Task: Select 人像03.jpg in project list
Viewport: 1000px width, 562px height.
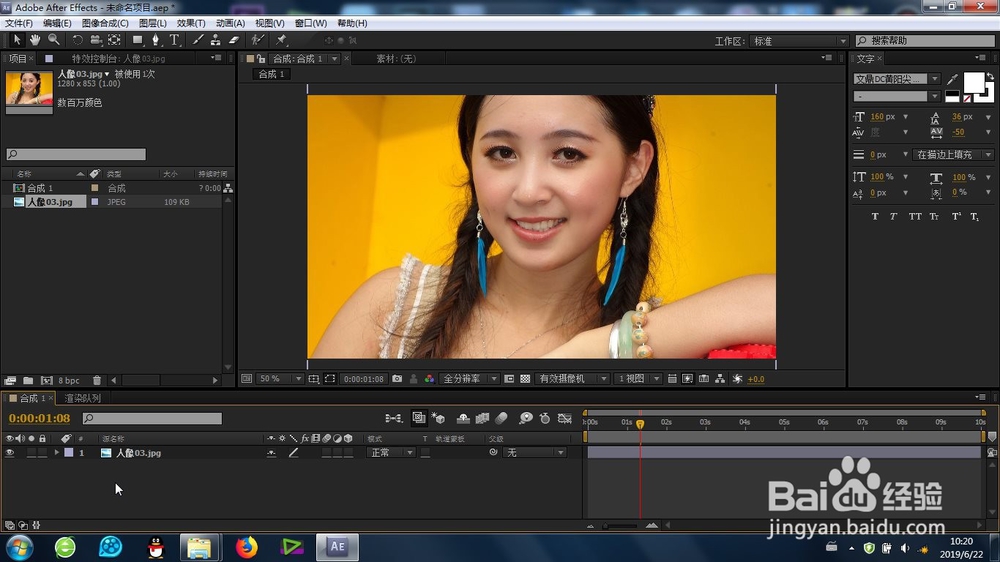Action: [x=50, y=202]
